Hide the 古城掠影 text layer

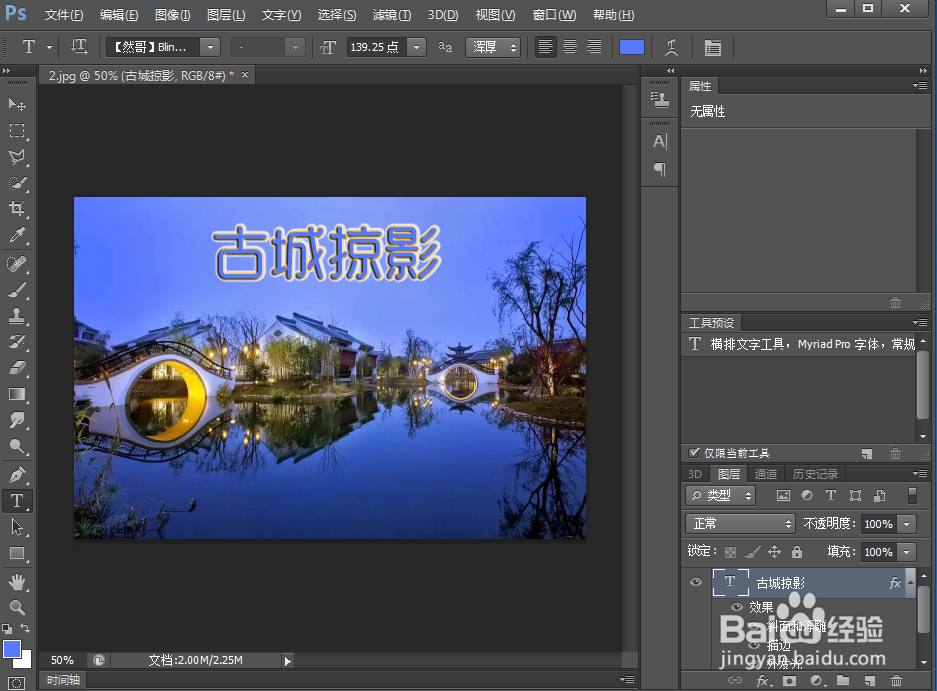pos(696,582)
